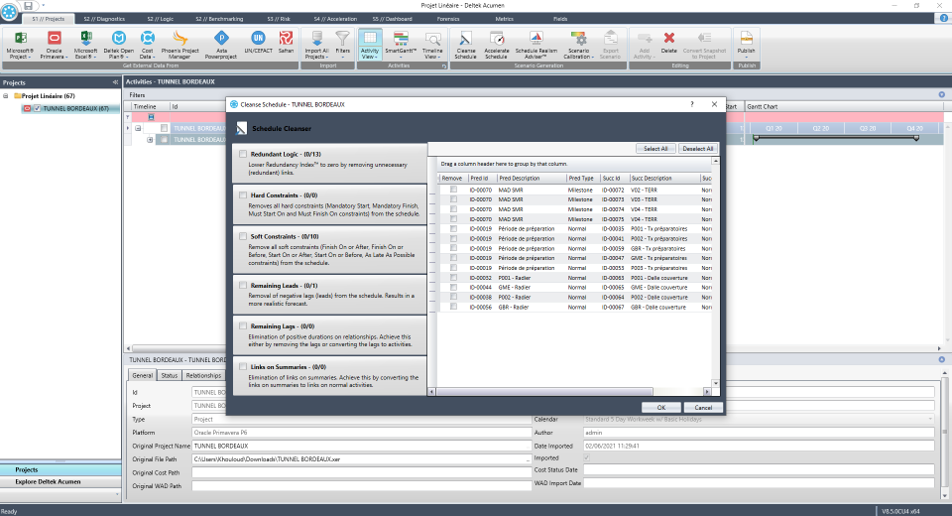The height and width of the screenshot is (516, 952).
Task: Open the Forensics tab
Action: point(448,19)
